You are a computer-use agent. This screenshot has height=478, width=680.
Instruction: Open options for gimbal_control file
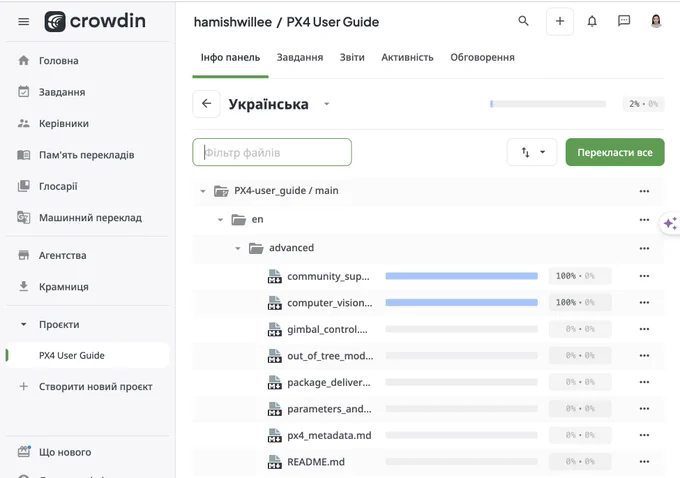(644, 329)
